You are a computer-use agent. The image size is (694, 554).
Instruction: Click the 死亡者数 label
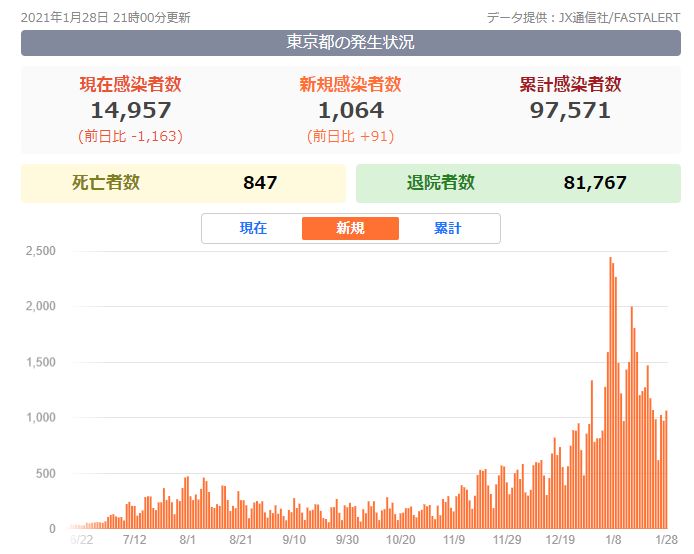click(106, 182)
